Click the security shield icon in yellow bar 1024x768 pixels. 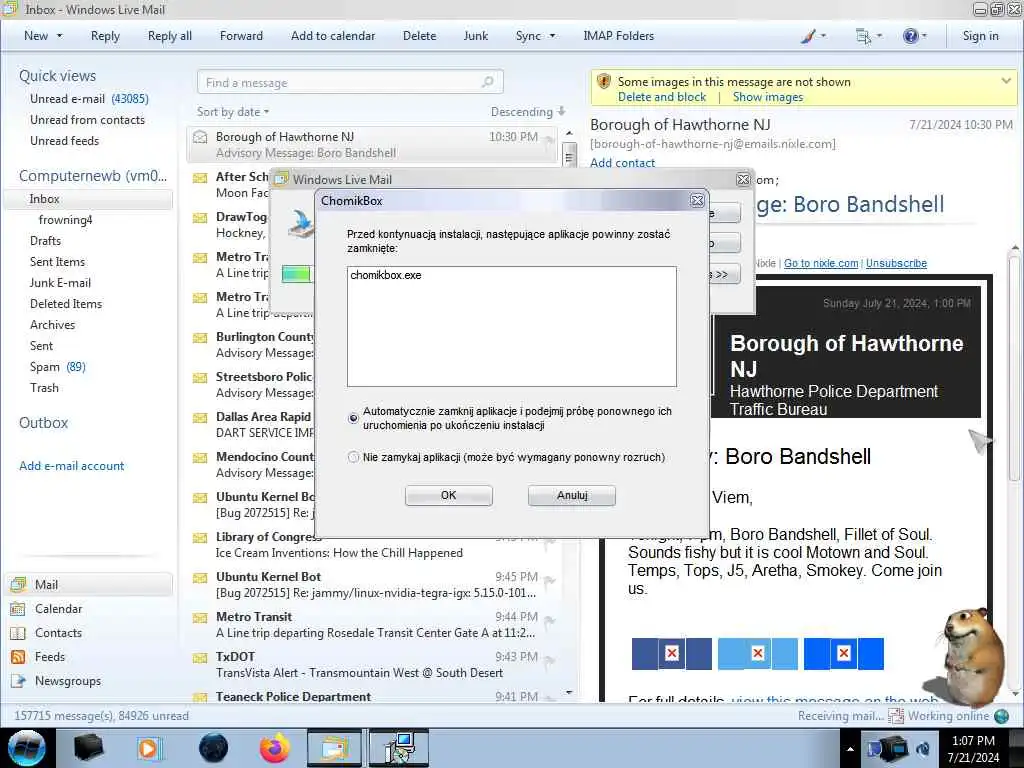click(604, 82)
